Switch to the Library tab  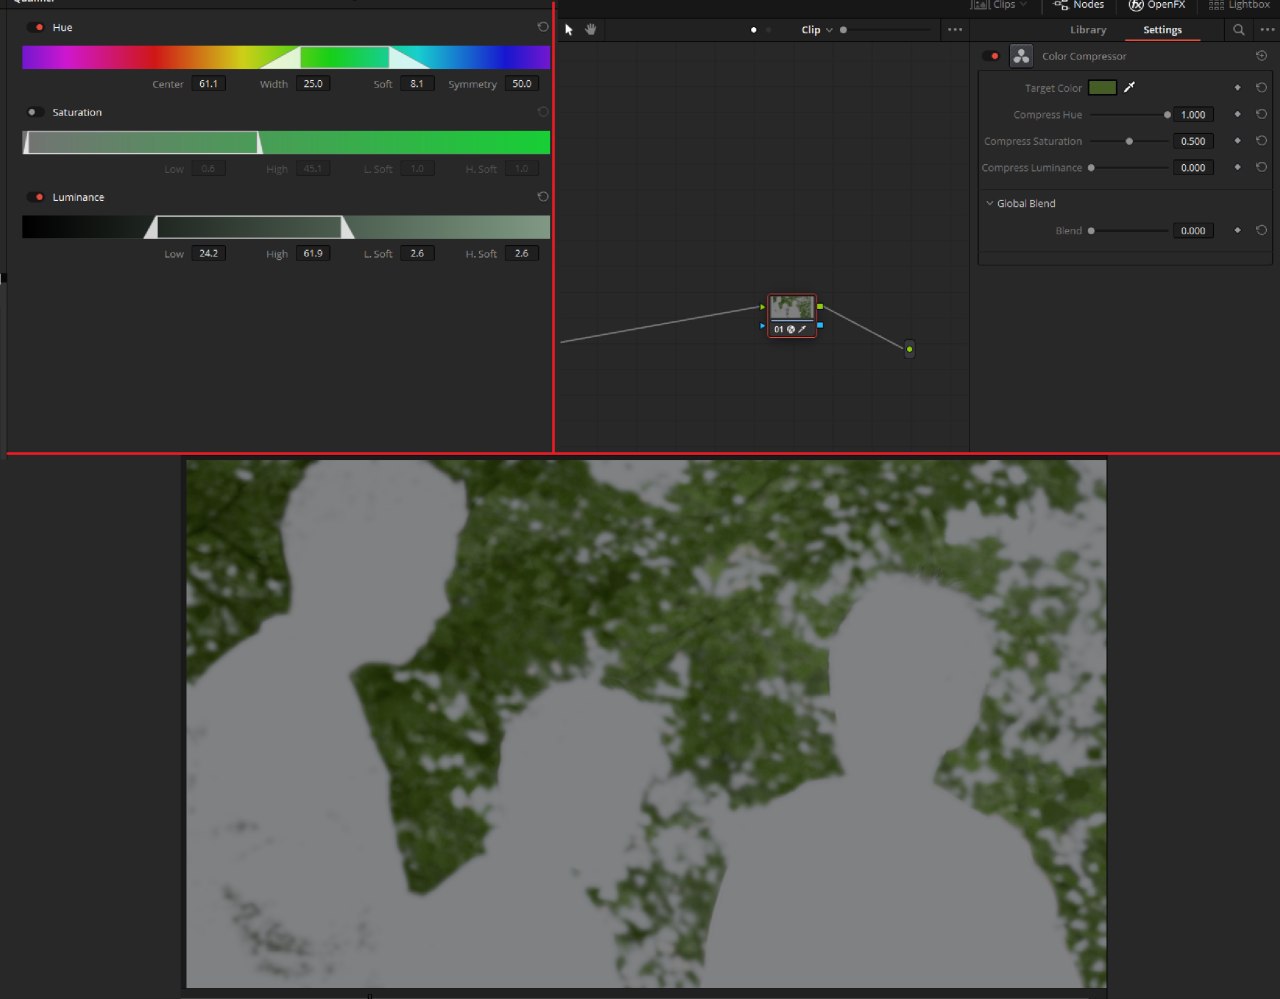1088,30
